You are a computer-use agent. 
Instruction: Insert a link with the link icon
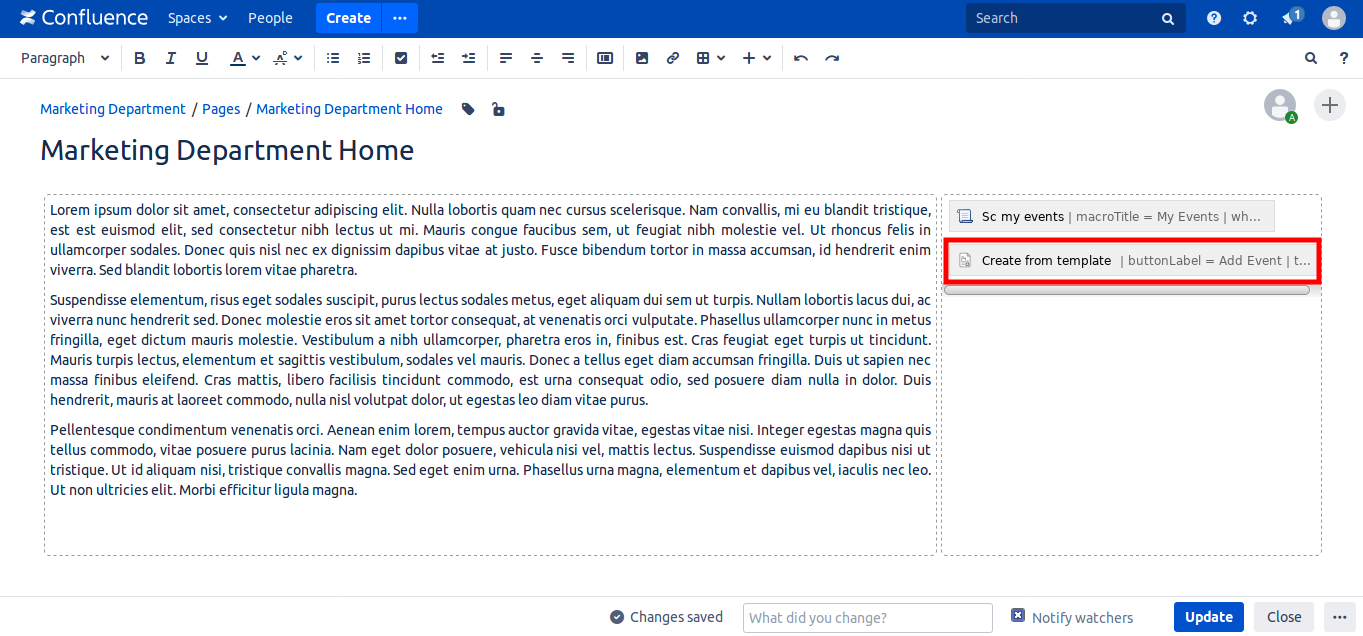tap(673, 58)
